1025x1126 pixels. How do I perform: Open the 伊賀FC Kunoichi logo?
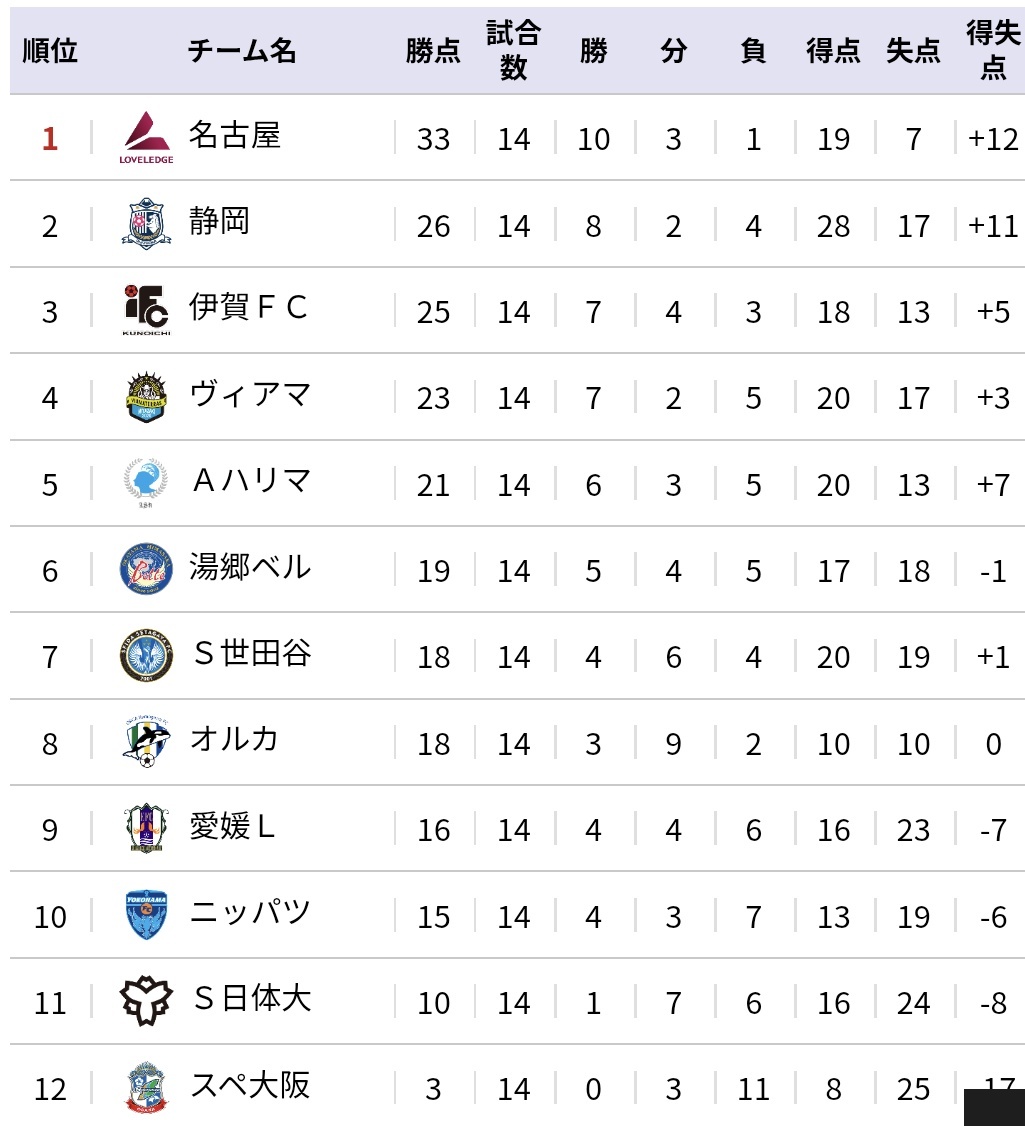click(147, 310)
